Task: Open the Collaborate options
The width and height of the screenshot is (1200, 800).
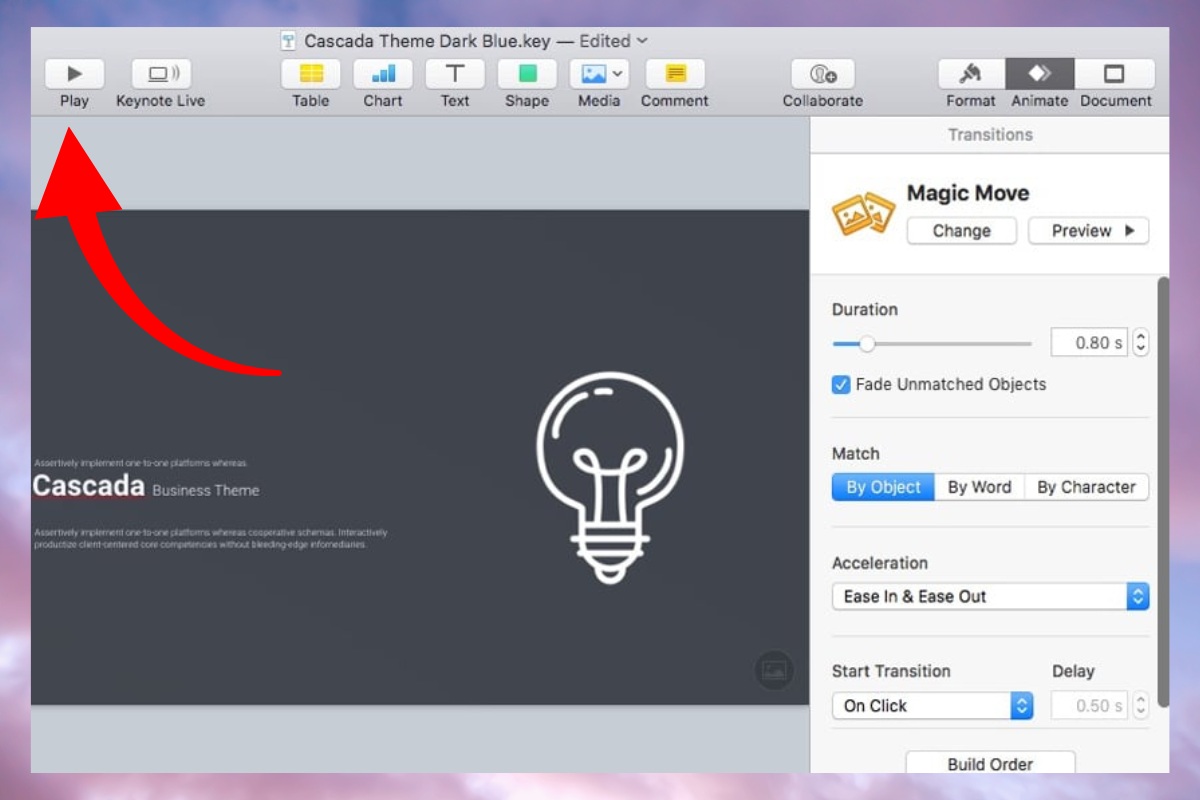Action: tap(822, 73)
